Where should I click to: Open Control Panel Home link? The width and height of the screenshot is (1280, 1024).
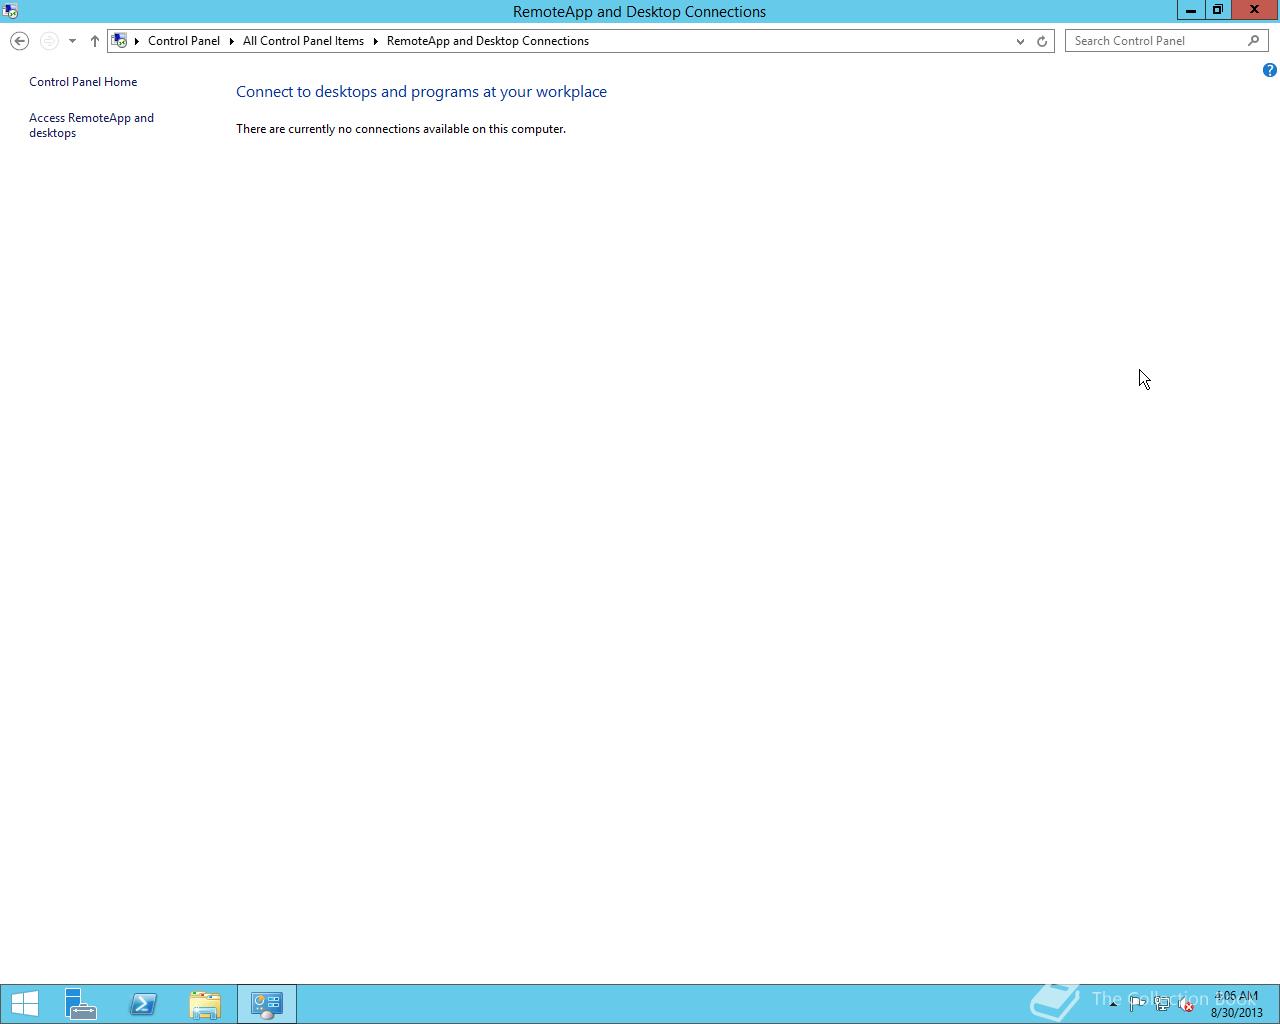[x=83, y=82]
